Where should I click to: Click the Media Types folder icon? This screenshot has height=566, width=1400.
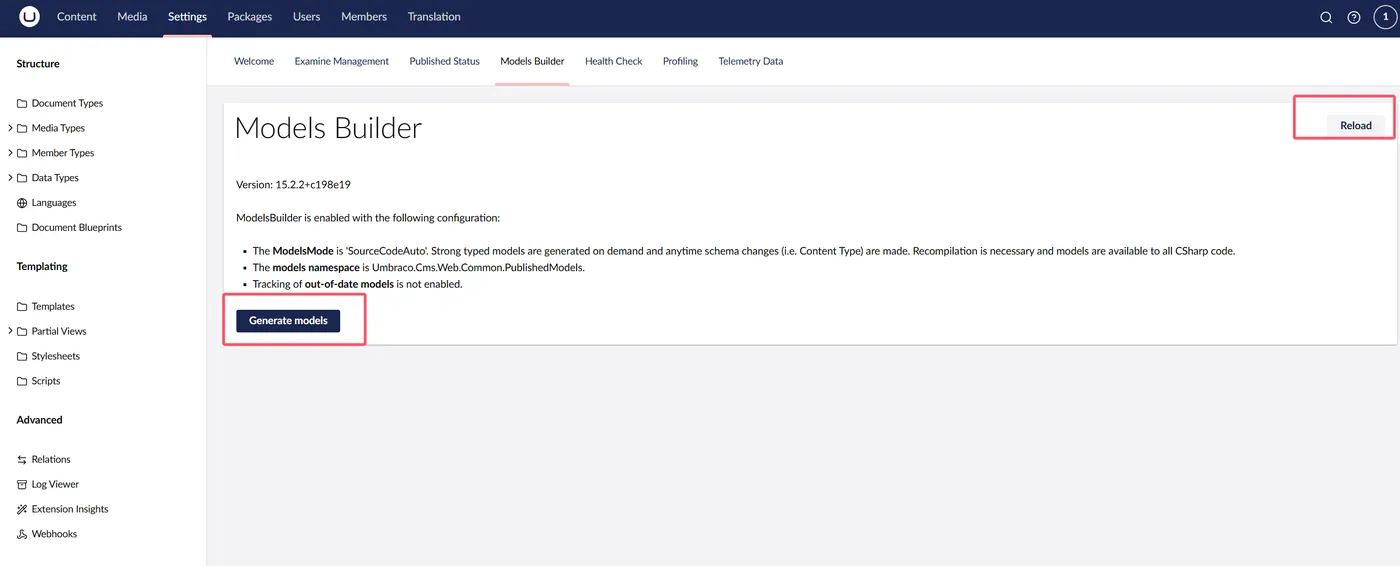point(22,128)
